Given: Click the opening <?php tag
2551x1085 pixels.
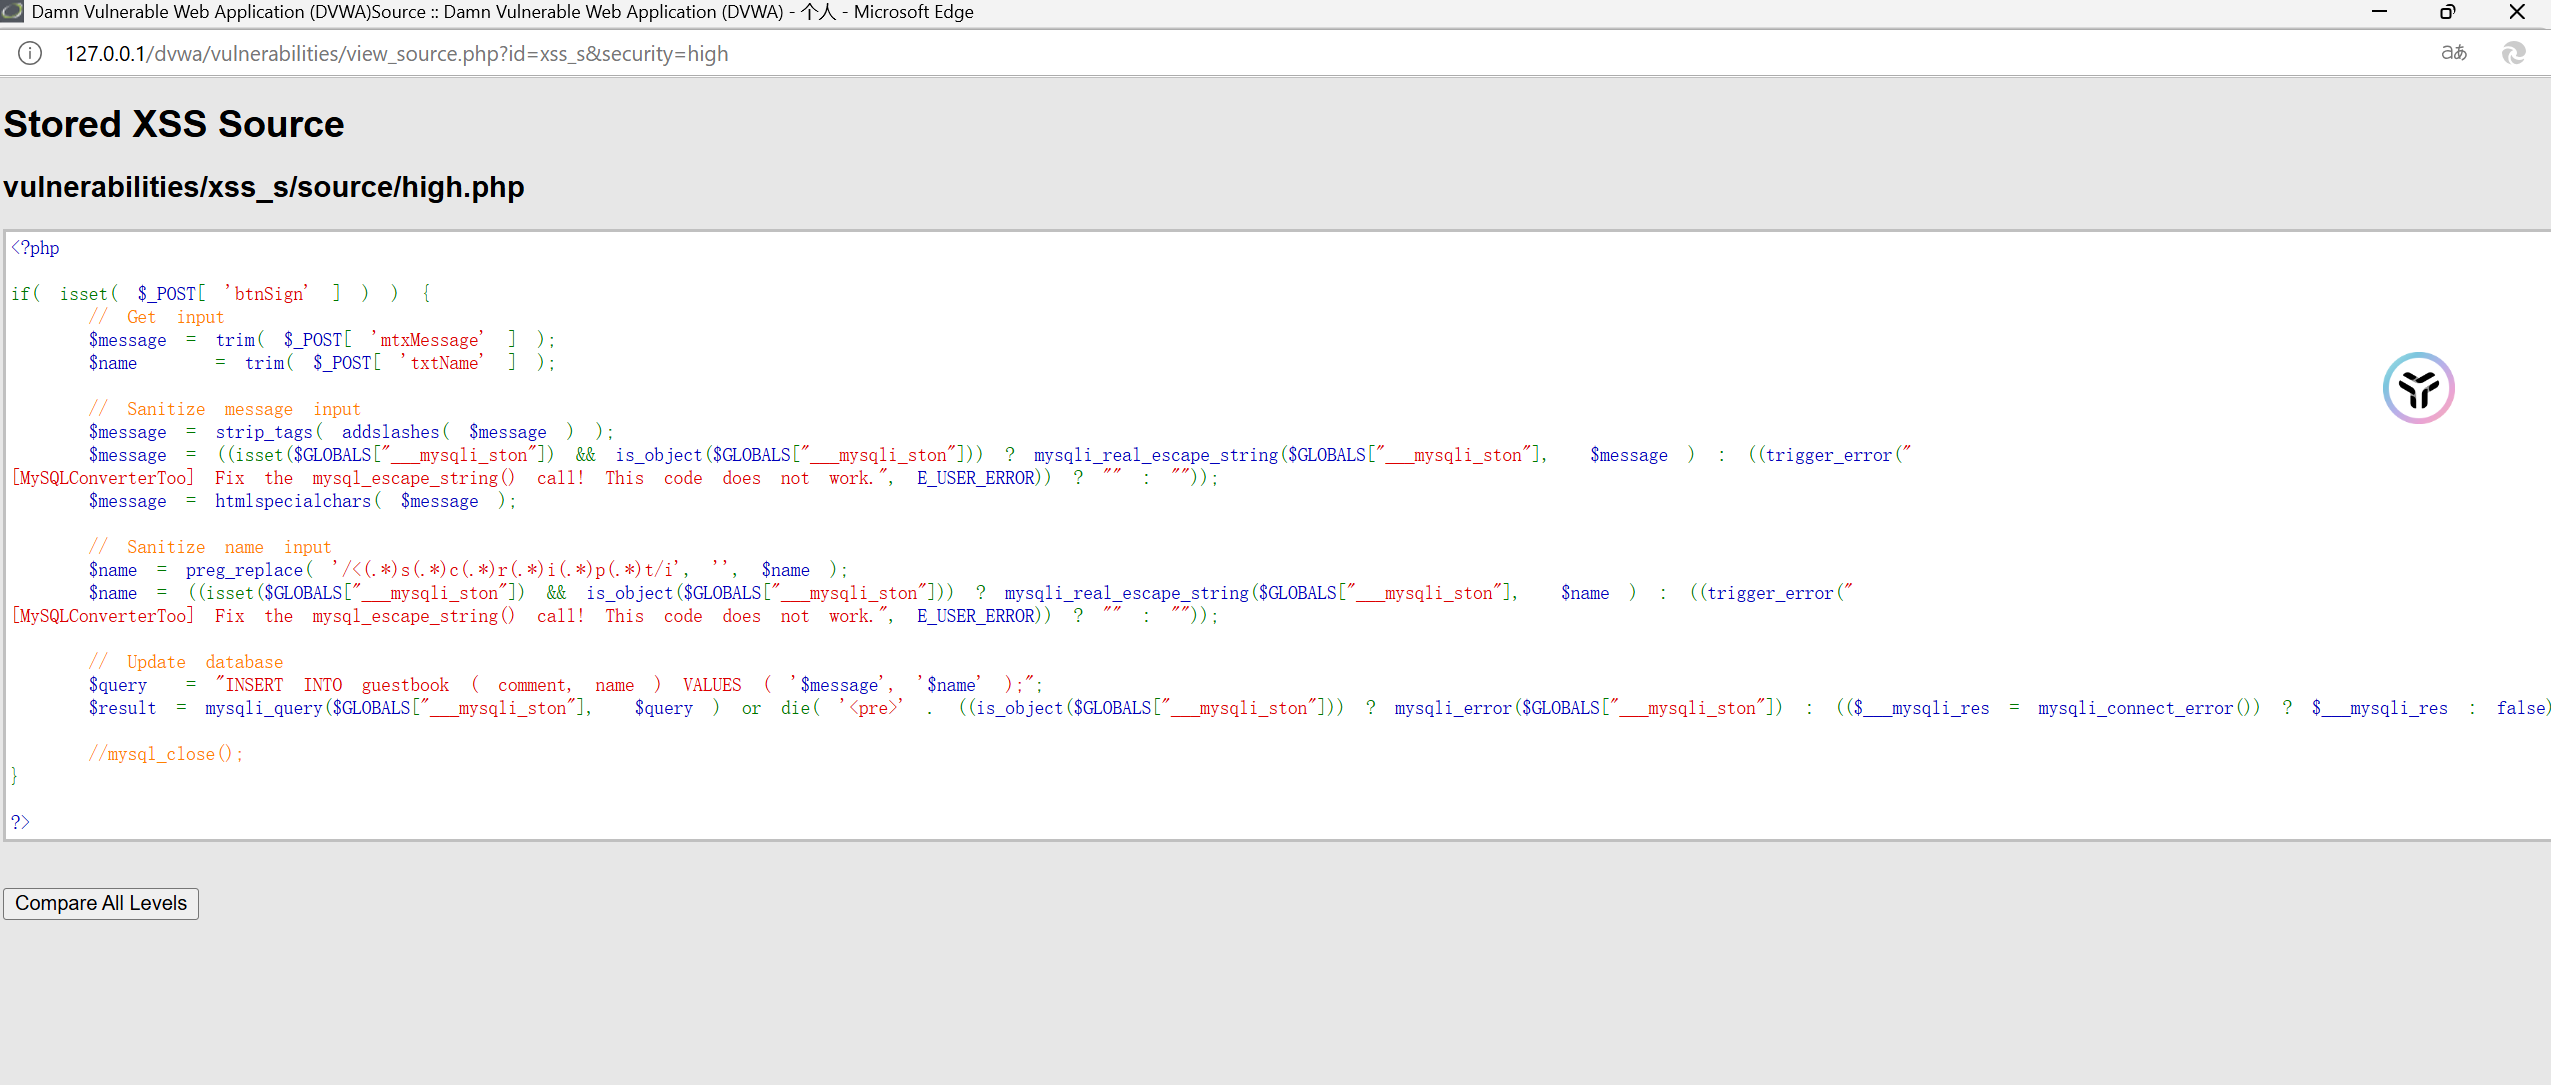Looking at the screenshot, I should [35, 248].
